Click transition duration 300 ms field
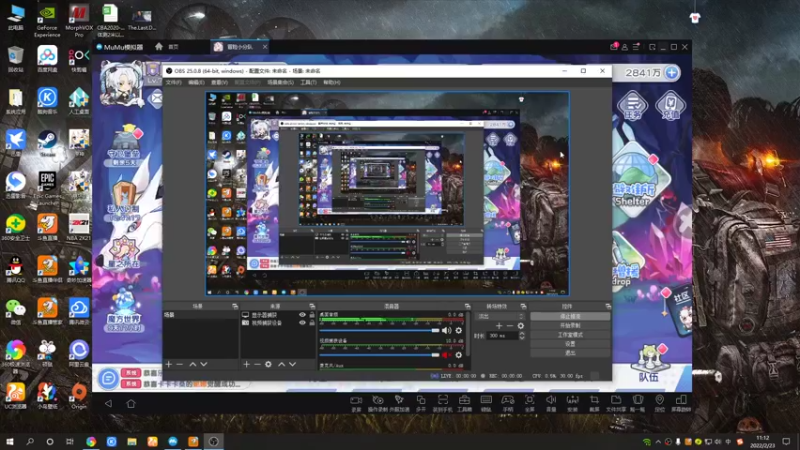The width and height of the screenshot is (800, 450). point(502,336)
